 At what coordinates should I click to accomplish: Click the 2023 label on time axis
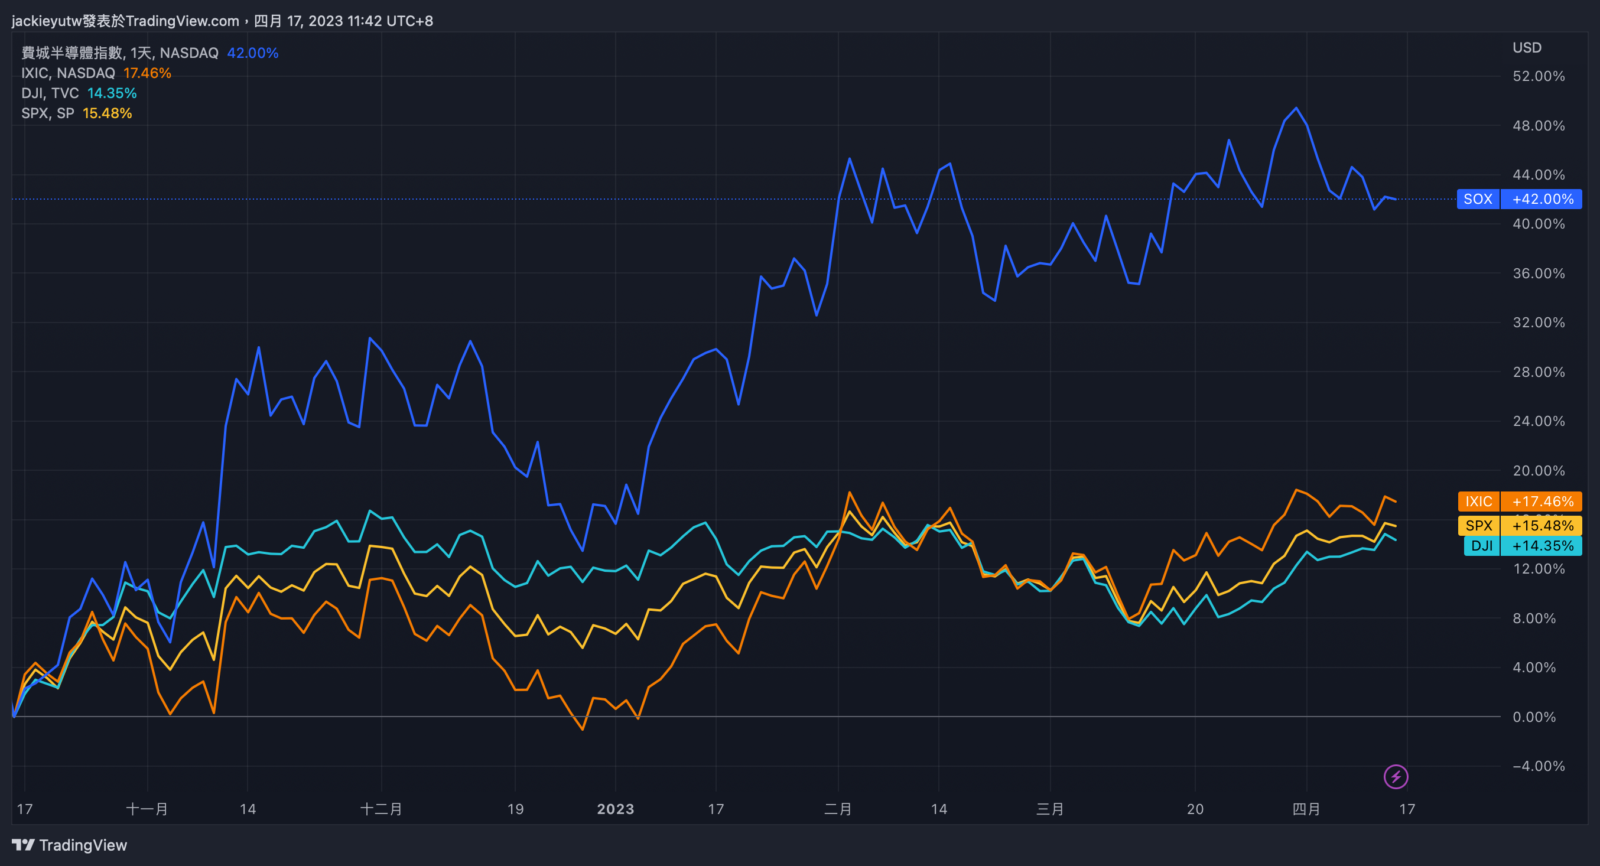615,809
